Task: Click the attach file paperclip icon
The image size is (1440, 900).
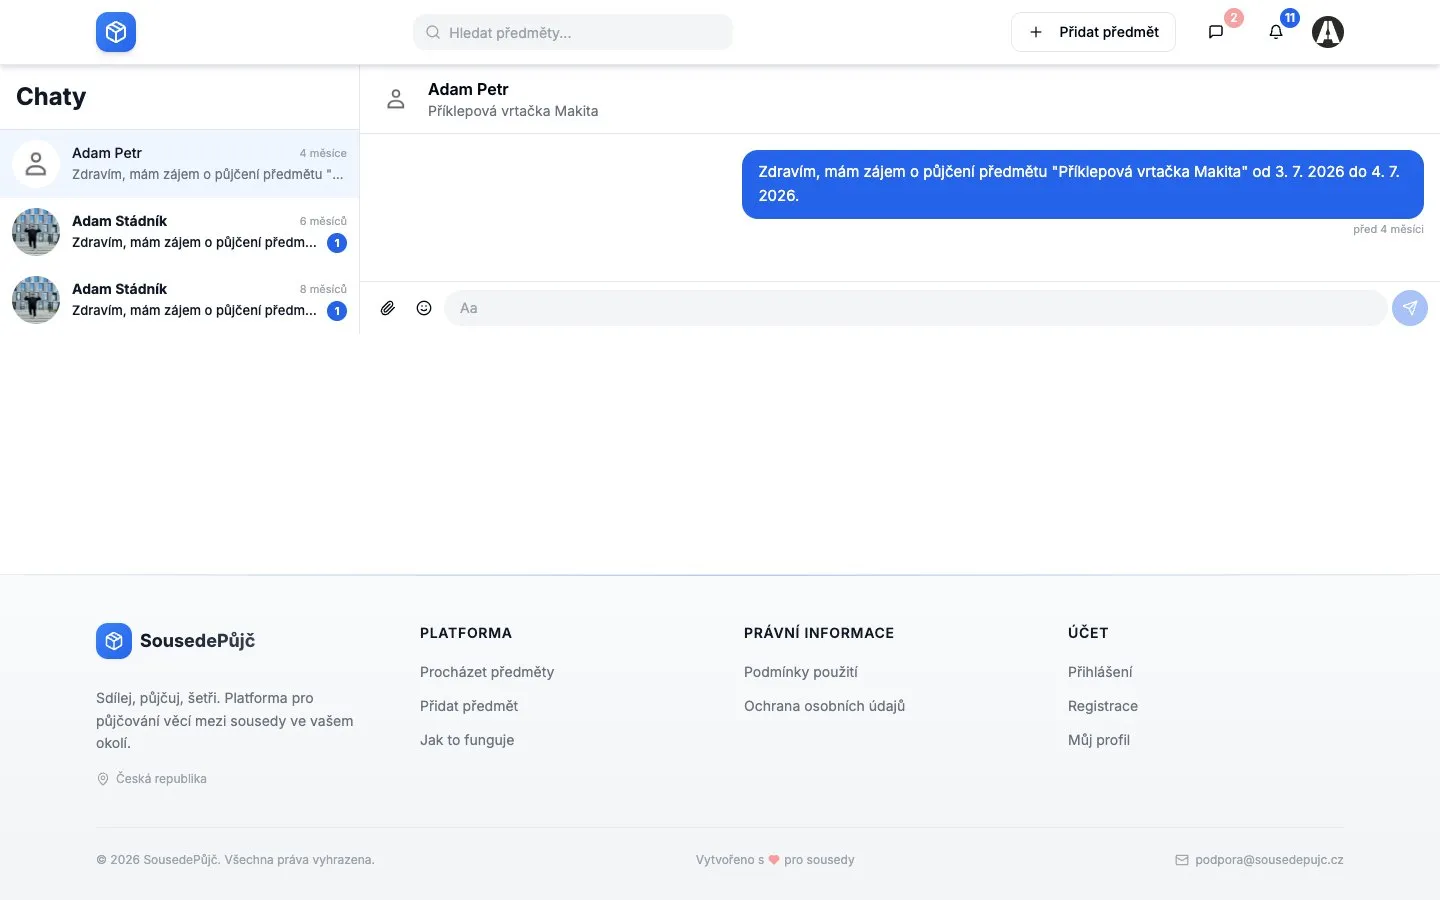Action: 388,308
